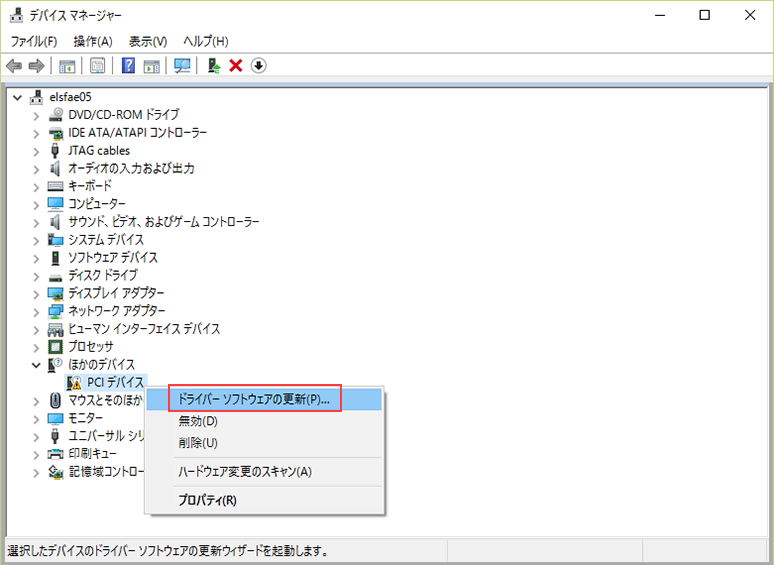
Task: Maximize the デバイス マネージャー window
Action: pos(705,15)
